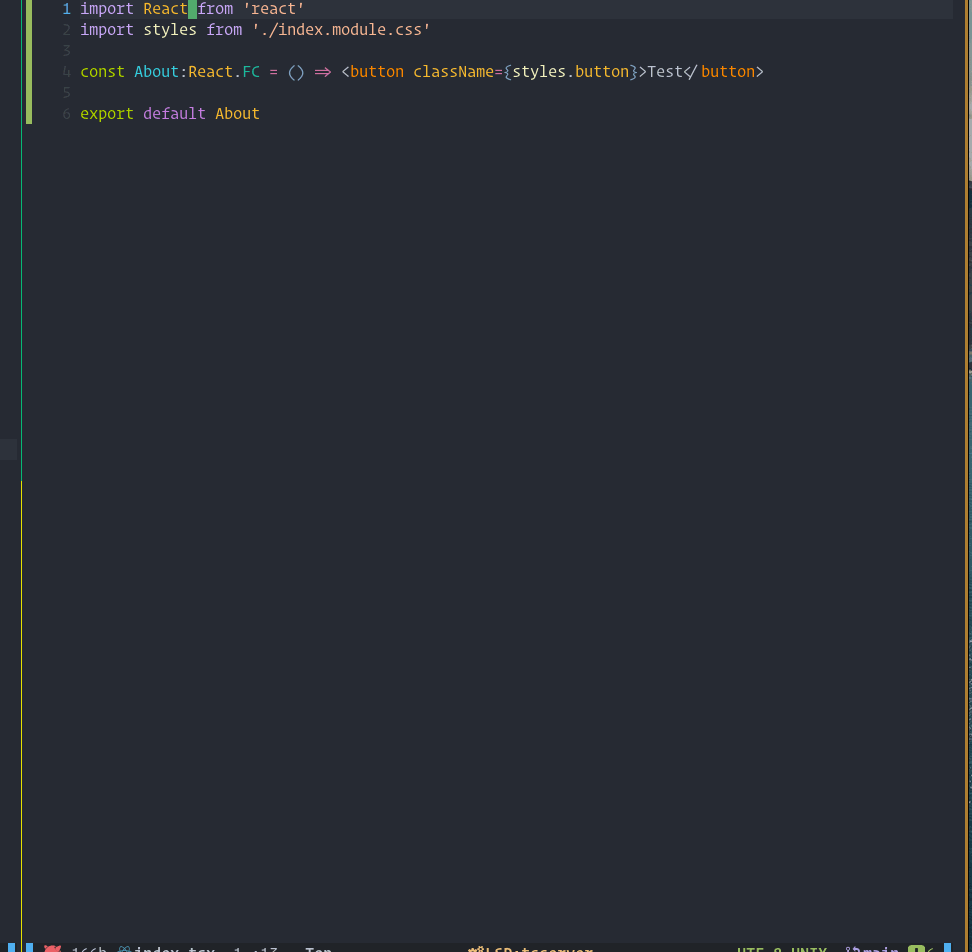
Task: Click the UNIX file format indicator
Action: coord(808,948)
